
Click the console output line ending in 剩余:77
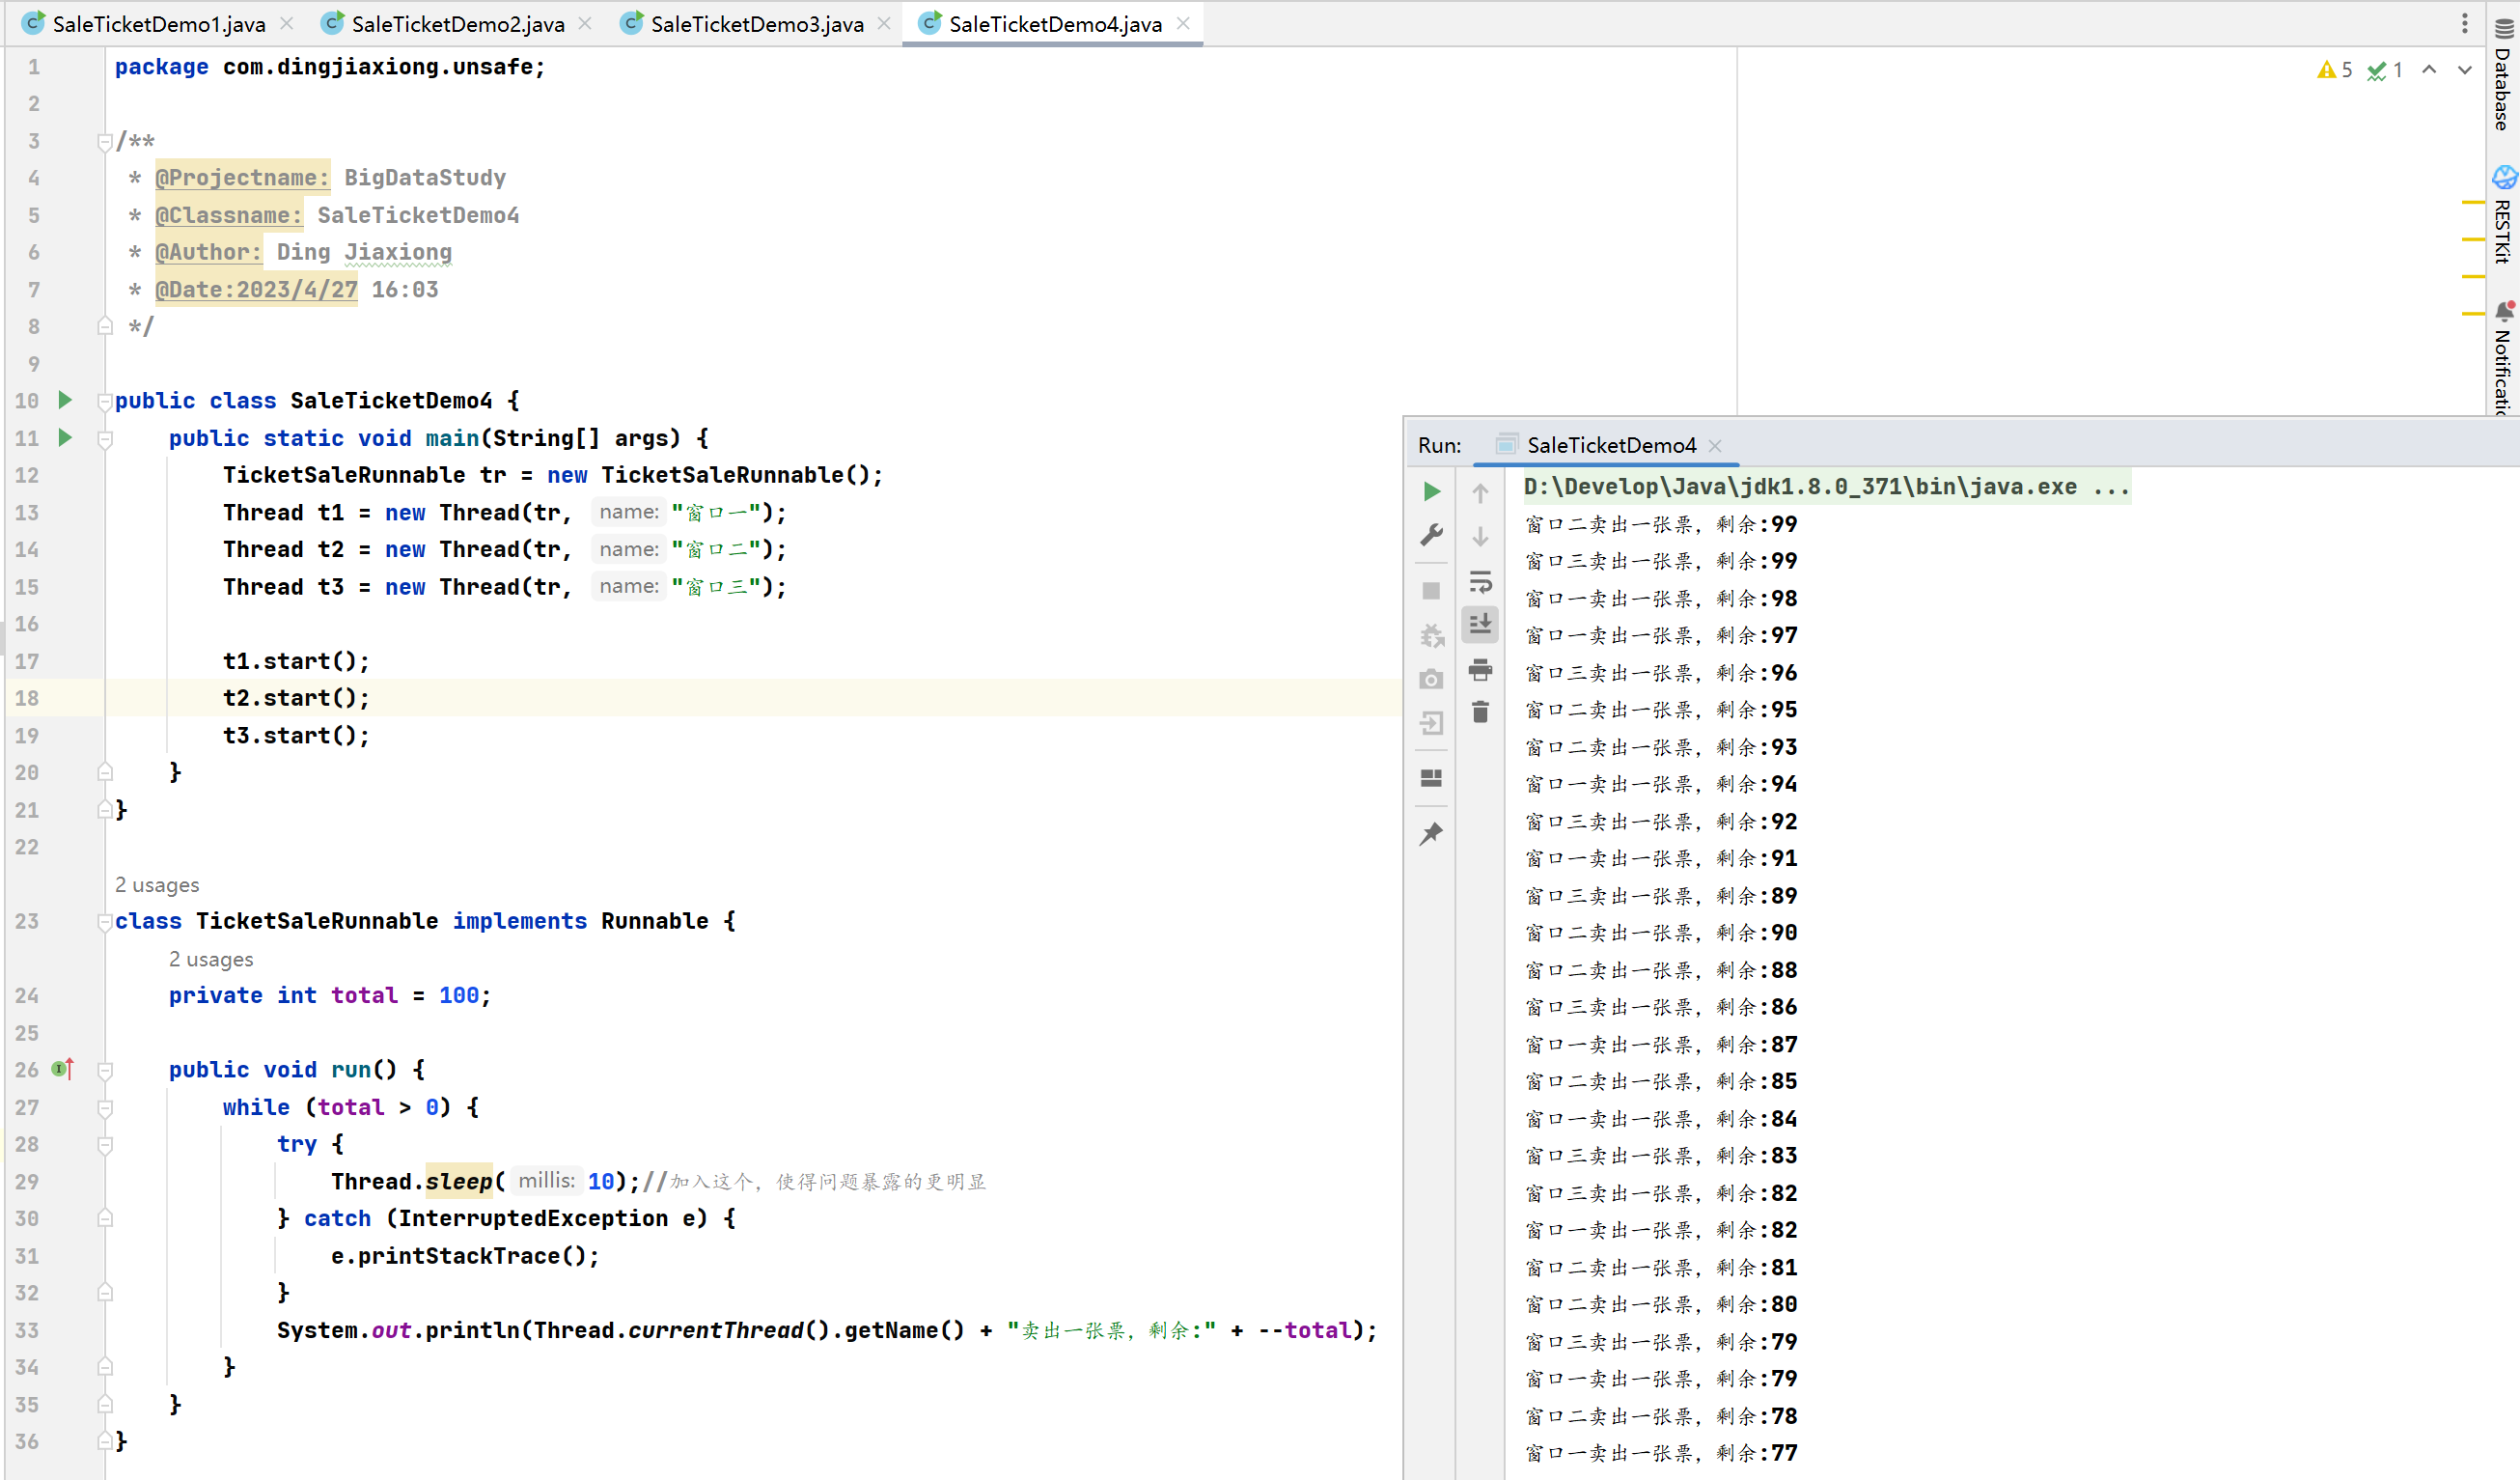click(1661, 1453)
